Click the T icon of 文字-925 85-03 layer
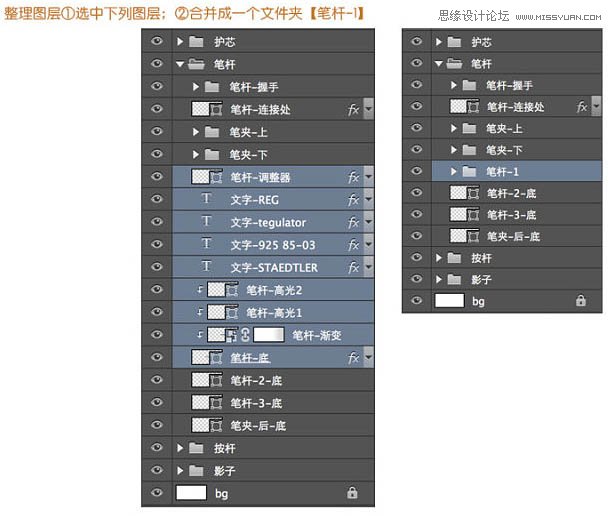Viewport: 612px width, 516px height. [x=206, y=244]
